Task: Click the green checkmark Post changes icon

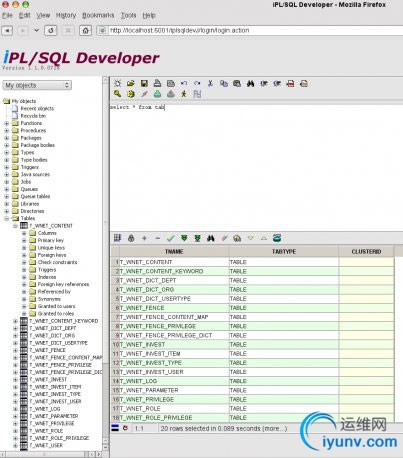Action: pyautogui.click(x=171, y=238)
